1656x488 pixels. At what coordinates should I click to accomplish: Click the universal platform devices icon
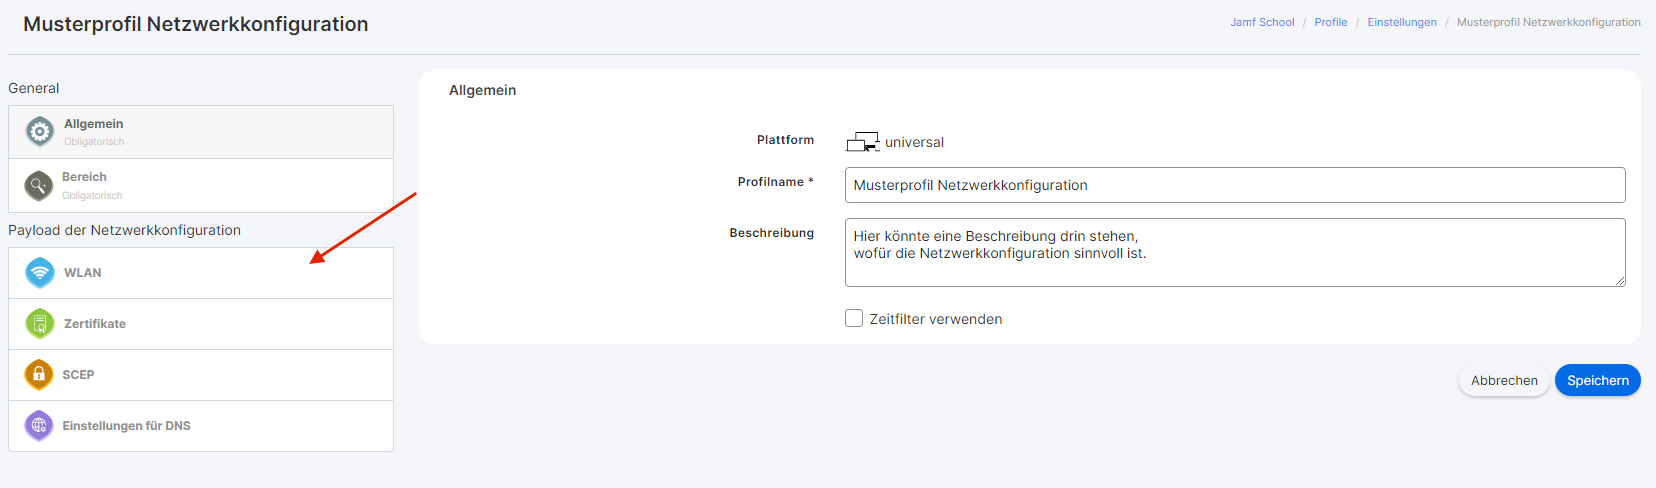[863, 142]
